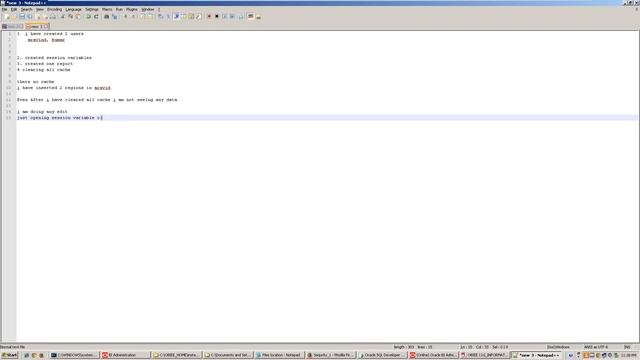Screen dimensions: 640x360
Task: Open the View menu
Action: coord(40,9)
